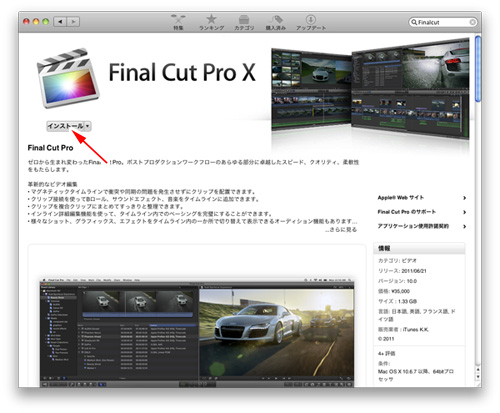Image resolution: width=500 pixels, height=413 pixels.
Task: Click the release date 2011/06/21 text
Action: point(414,271)
